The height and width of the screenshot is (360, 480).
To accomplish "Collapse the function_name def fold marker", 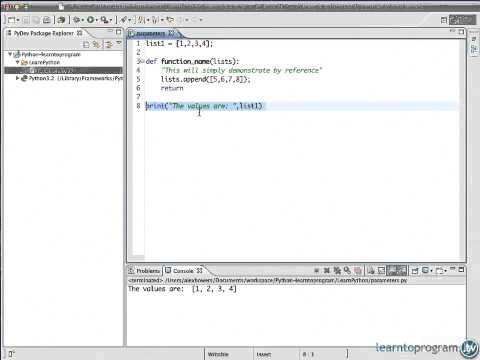I will pyautogui.click(x=143, y=61).
